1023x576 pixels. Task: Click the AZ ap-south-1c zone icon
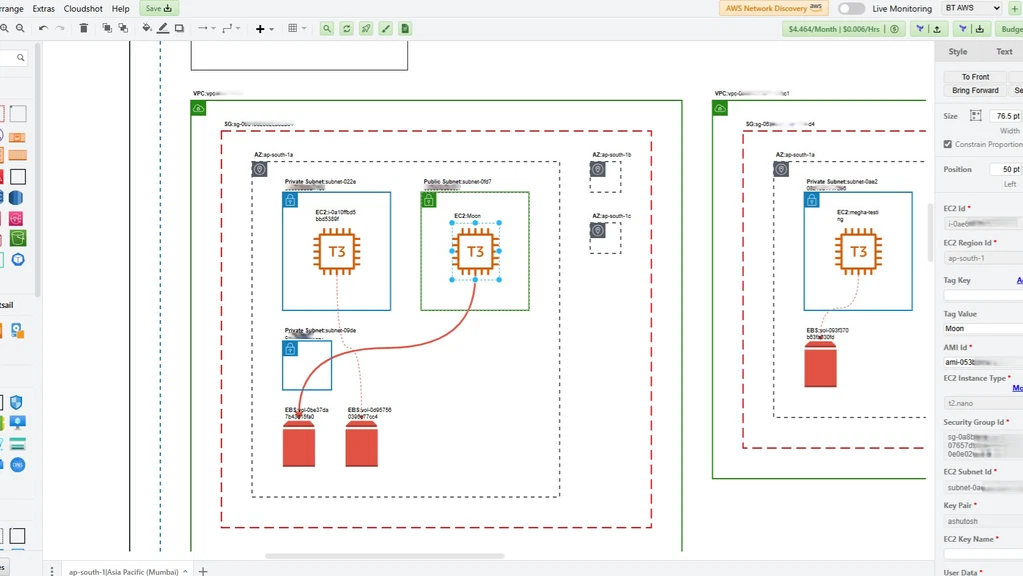[598, 230]
